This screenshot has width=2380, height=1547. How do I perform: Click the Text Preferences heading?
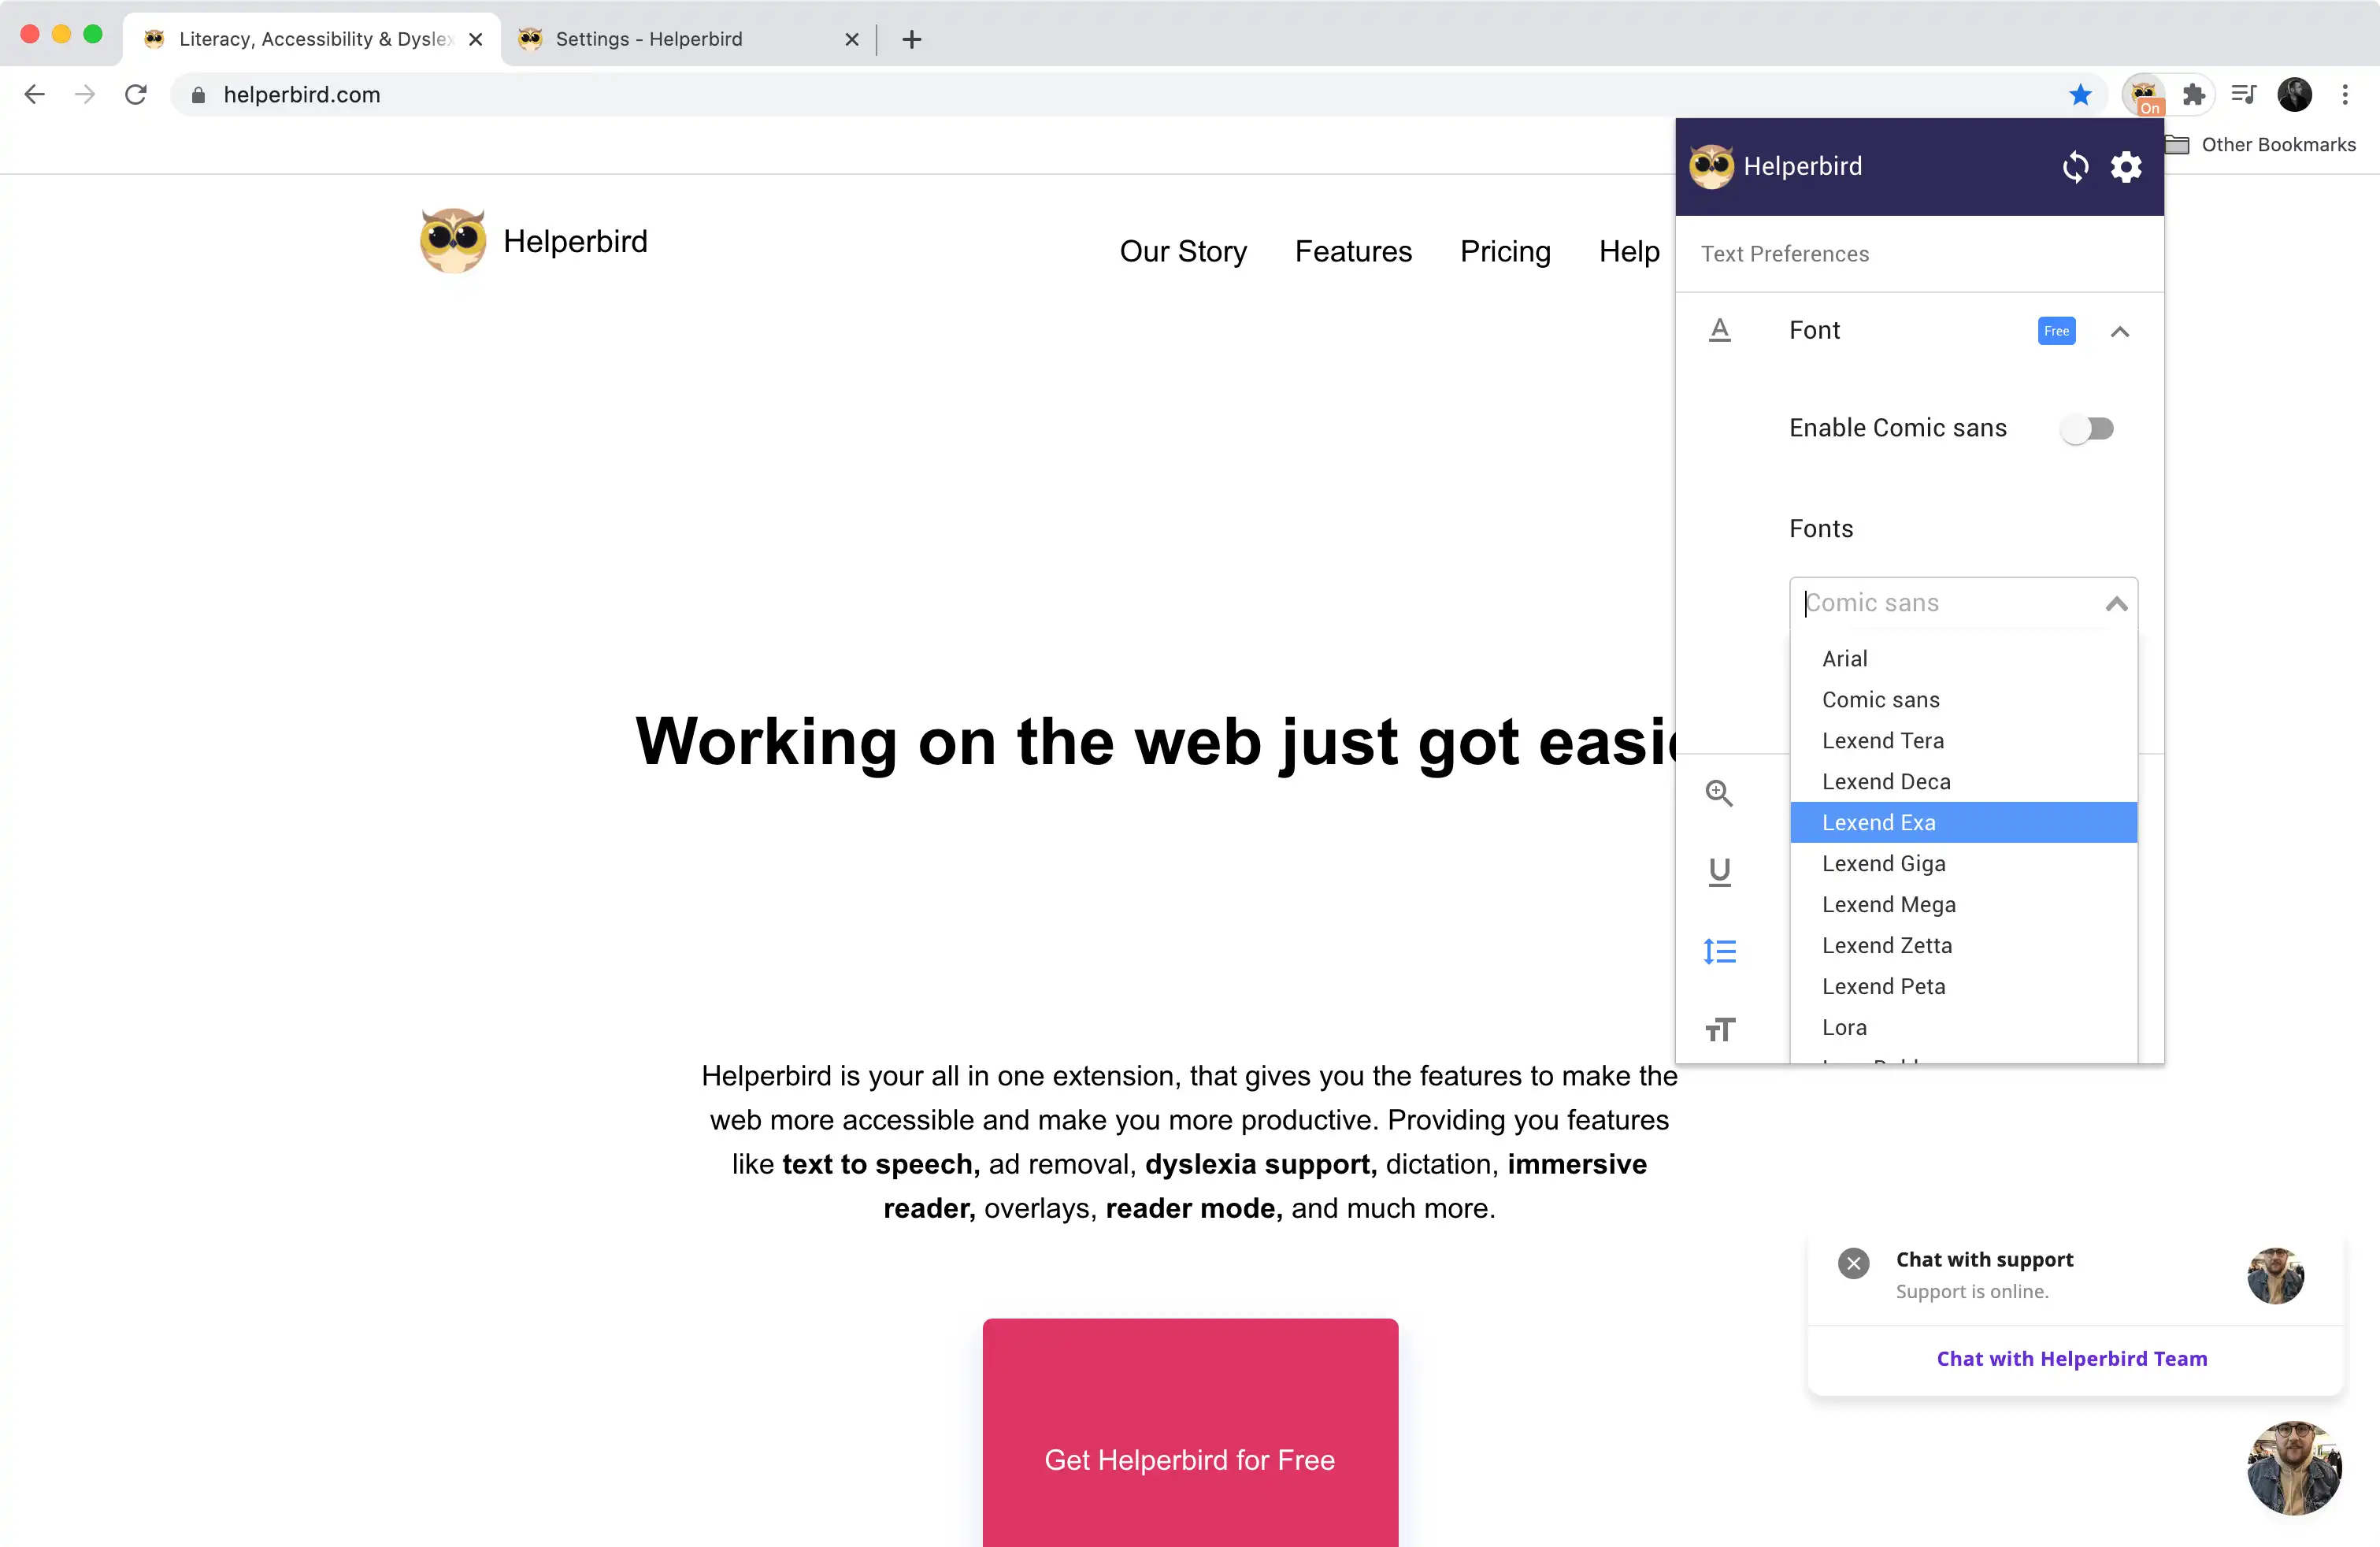click(x=1784, y=254)
